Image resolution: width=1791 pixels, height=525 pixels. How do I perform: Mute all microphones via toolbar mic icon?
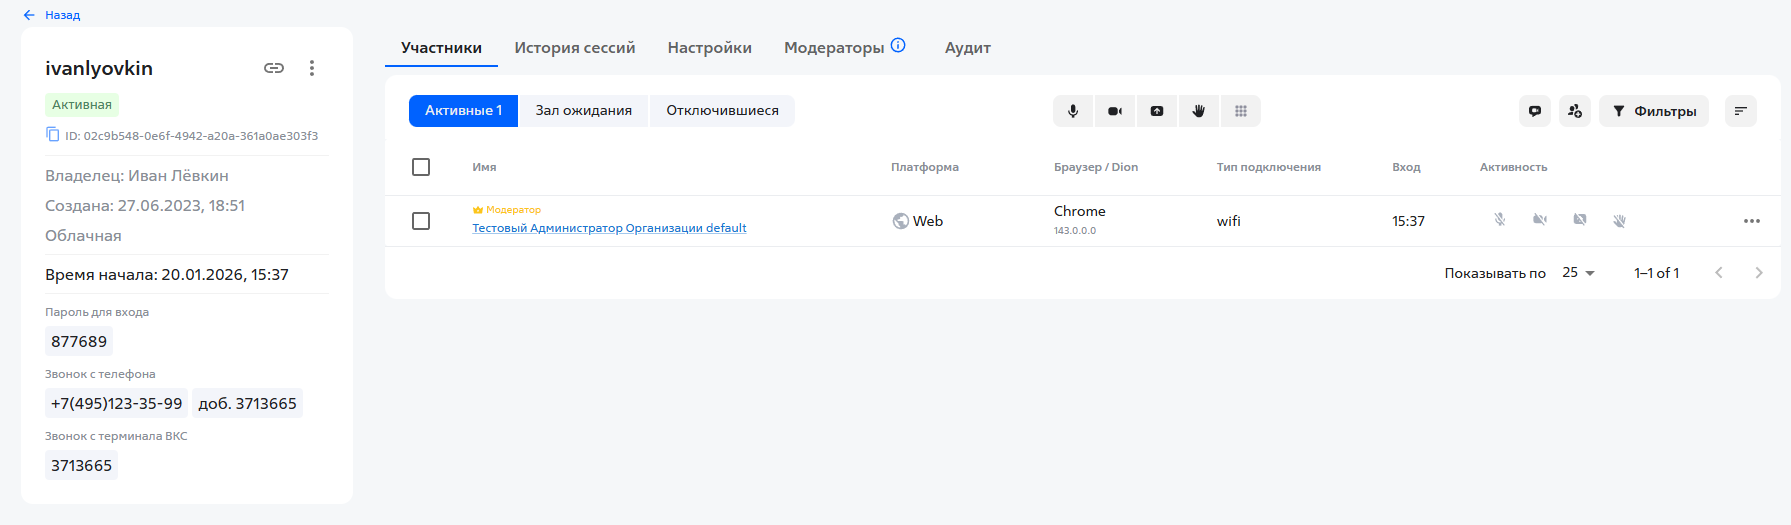pos(1073,111)
